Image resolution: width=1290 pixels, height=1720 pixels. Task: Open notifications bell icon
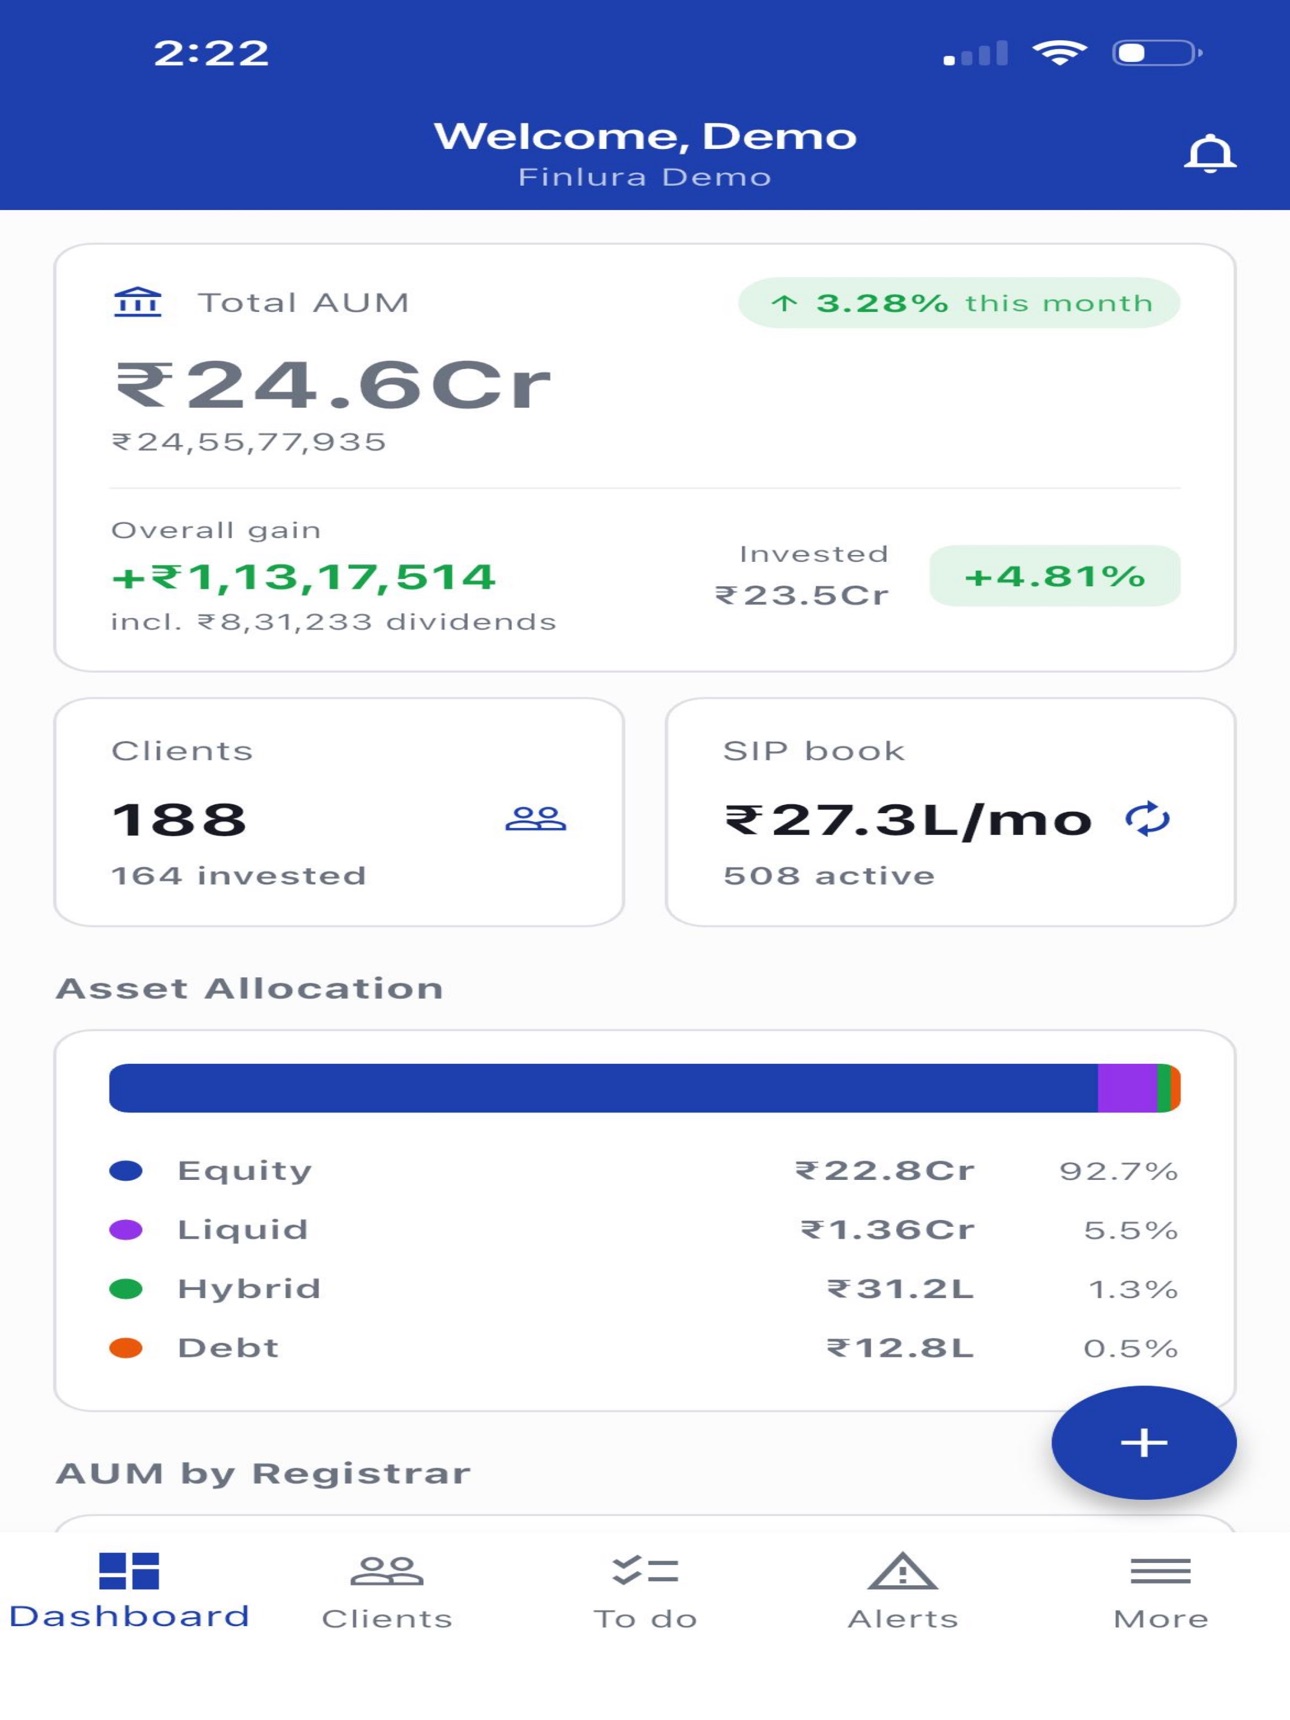pos(1210,154)
